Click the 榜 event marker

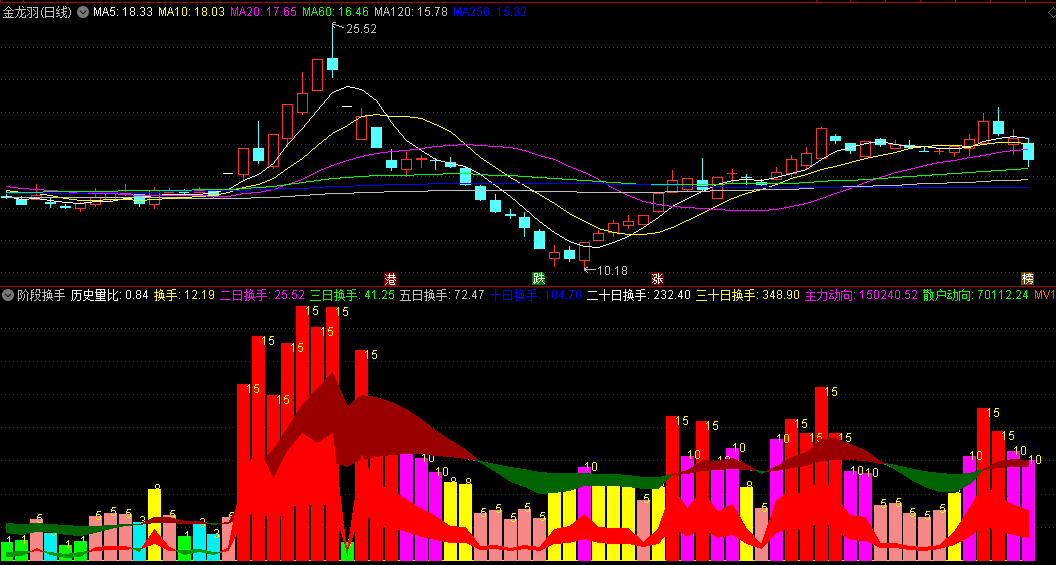pyautogui.click(x=1027, y=278)
